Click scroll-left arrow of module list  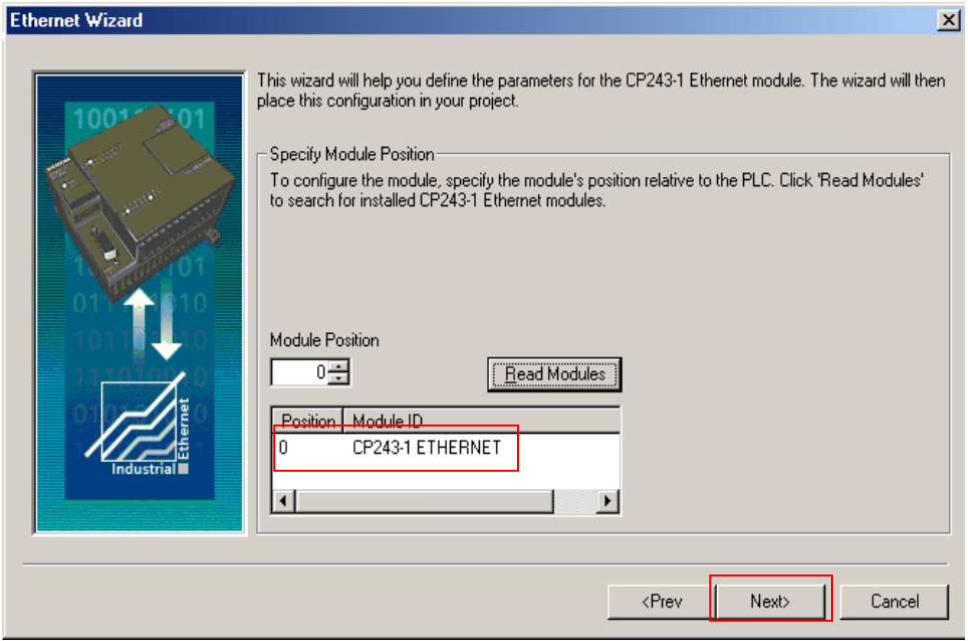click(x=283, y=501)
